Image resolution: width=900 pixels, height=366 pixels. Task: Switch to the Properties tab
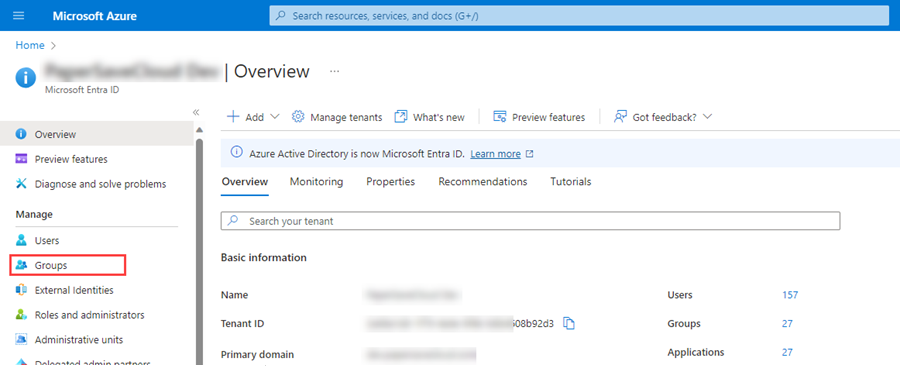point(390,182)
